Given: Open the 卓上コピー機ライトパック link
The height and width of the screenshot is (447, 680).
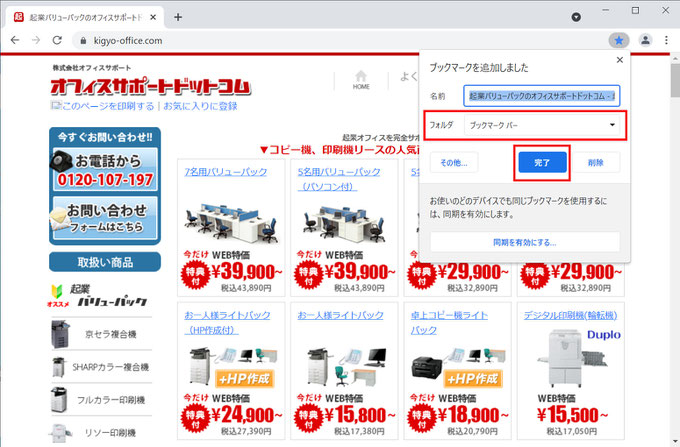Looking at the screenshot, I should pyautogui.click(x=449, y=322).
